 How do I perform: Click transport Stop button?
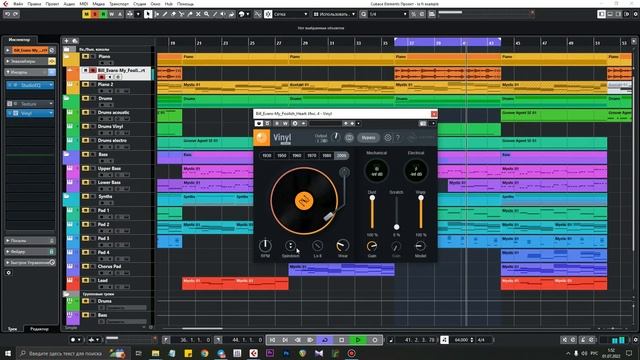click(342, 340)
